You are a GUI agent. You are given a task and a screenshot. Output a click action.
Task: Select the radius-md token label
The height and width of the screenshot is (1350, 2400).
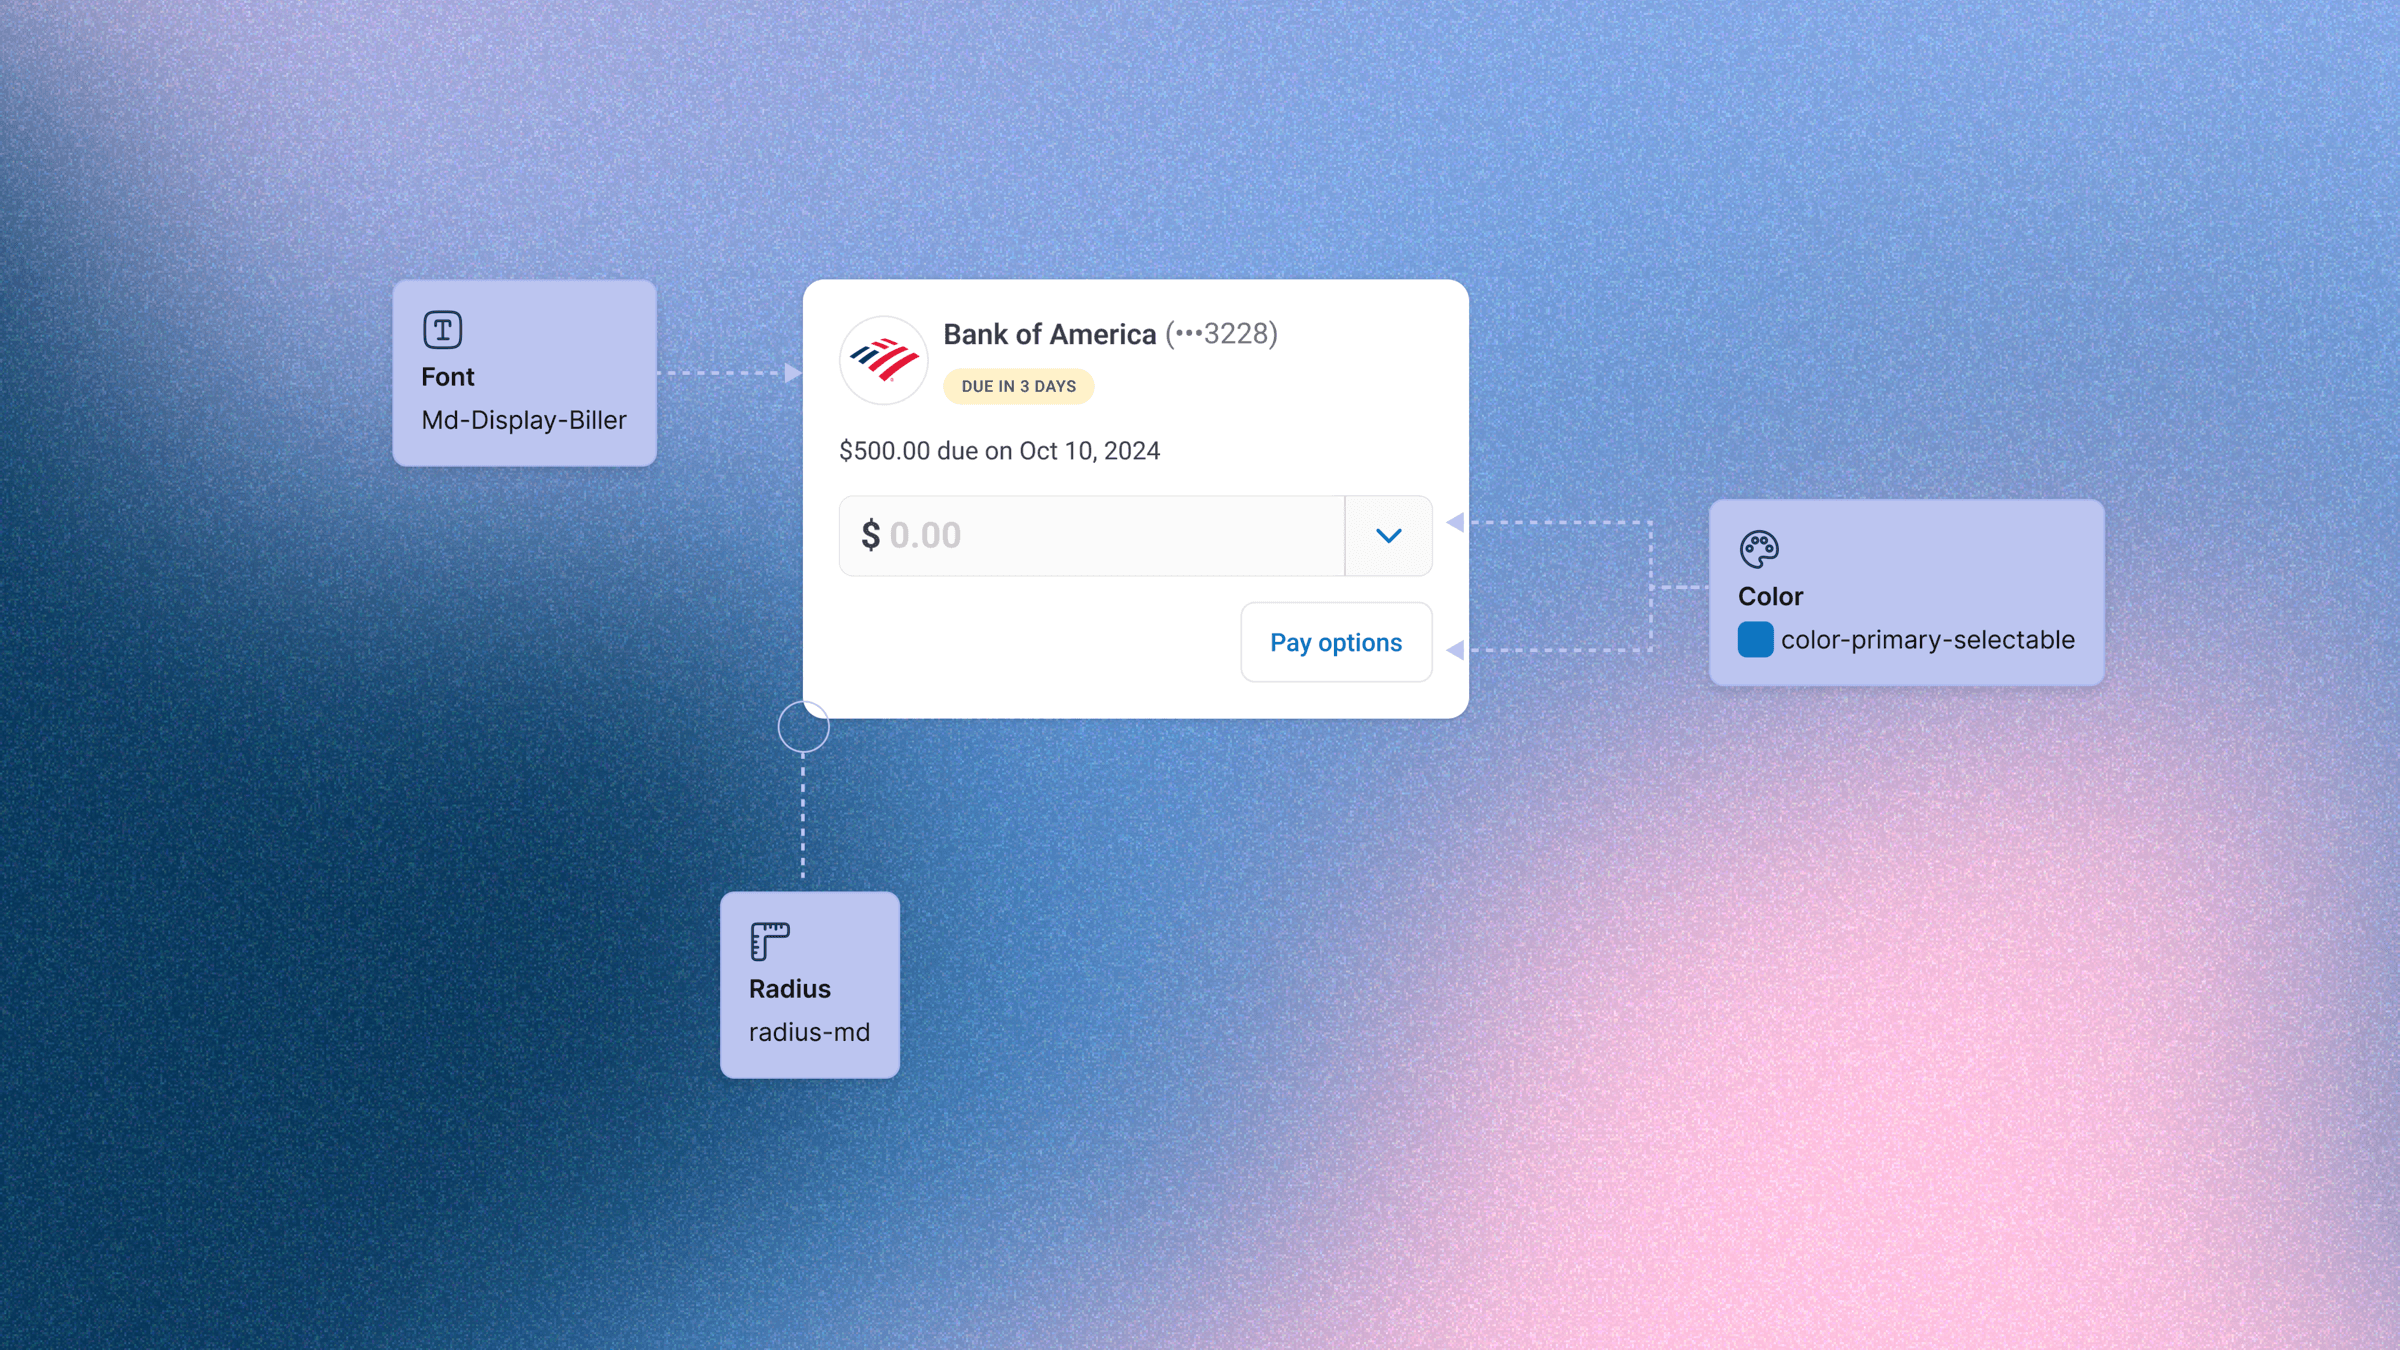809,1032
